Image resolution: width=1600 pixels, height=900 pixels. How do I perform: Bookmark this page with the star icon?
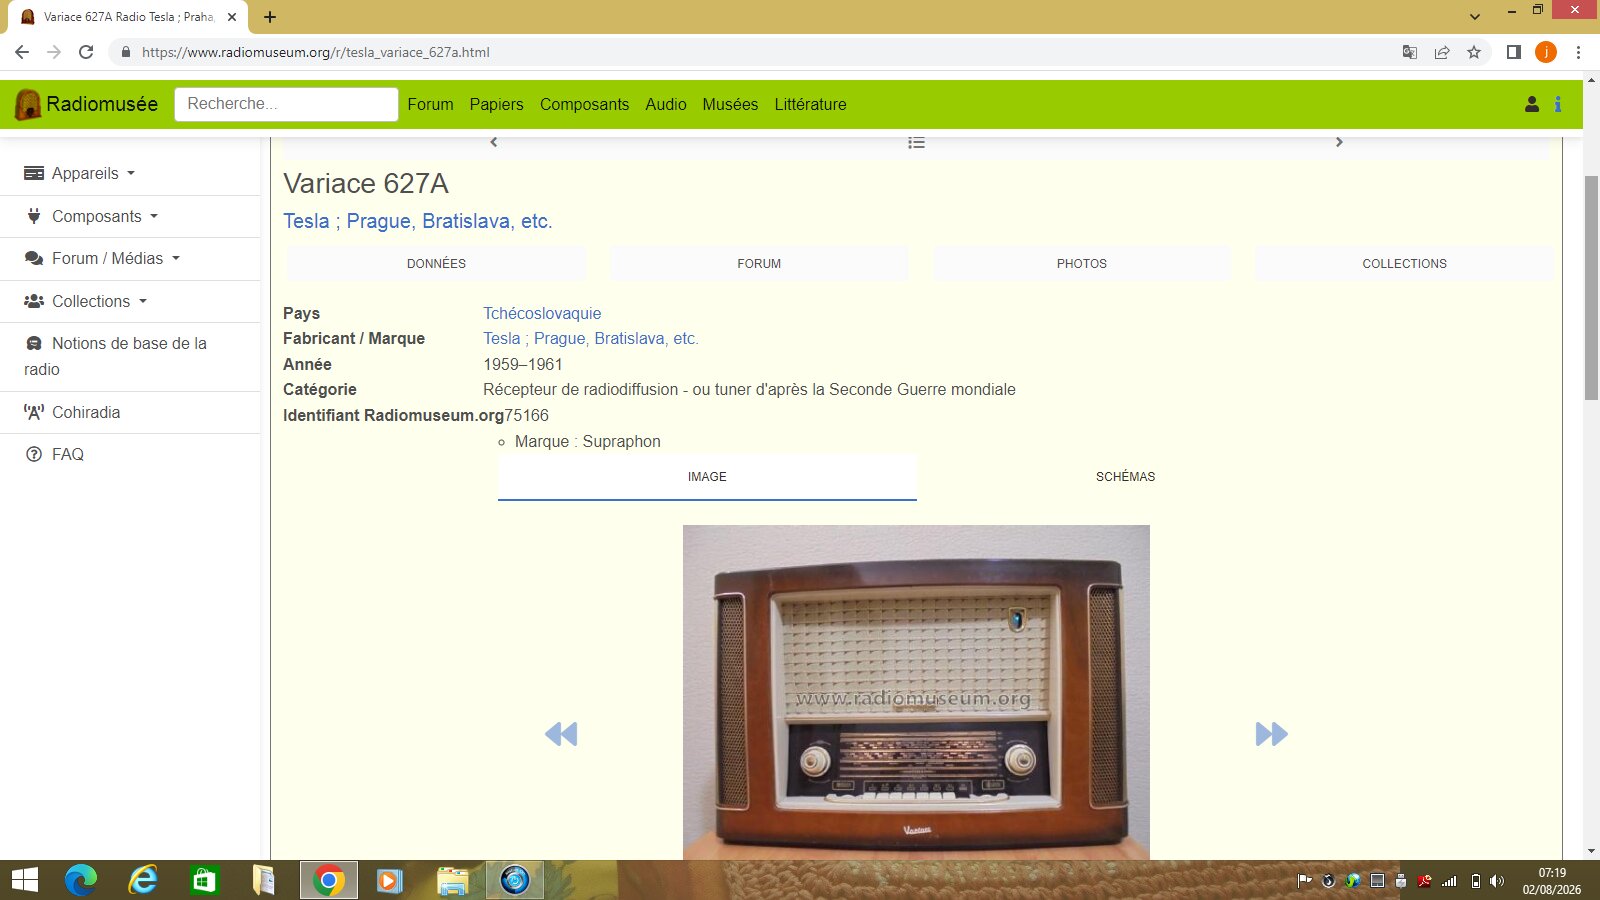point(1474,52)
